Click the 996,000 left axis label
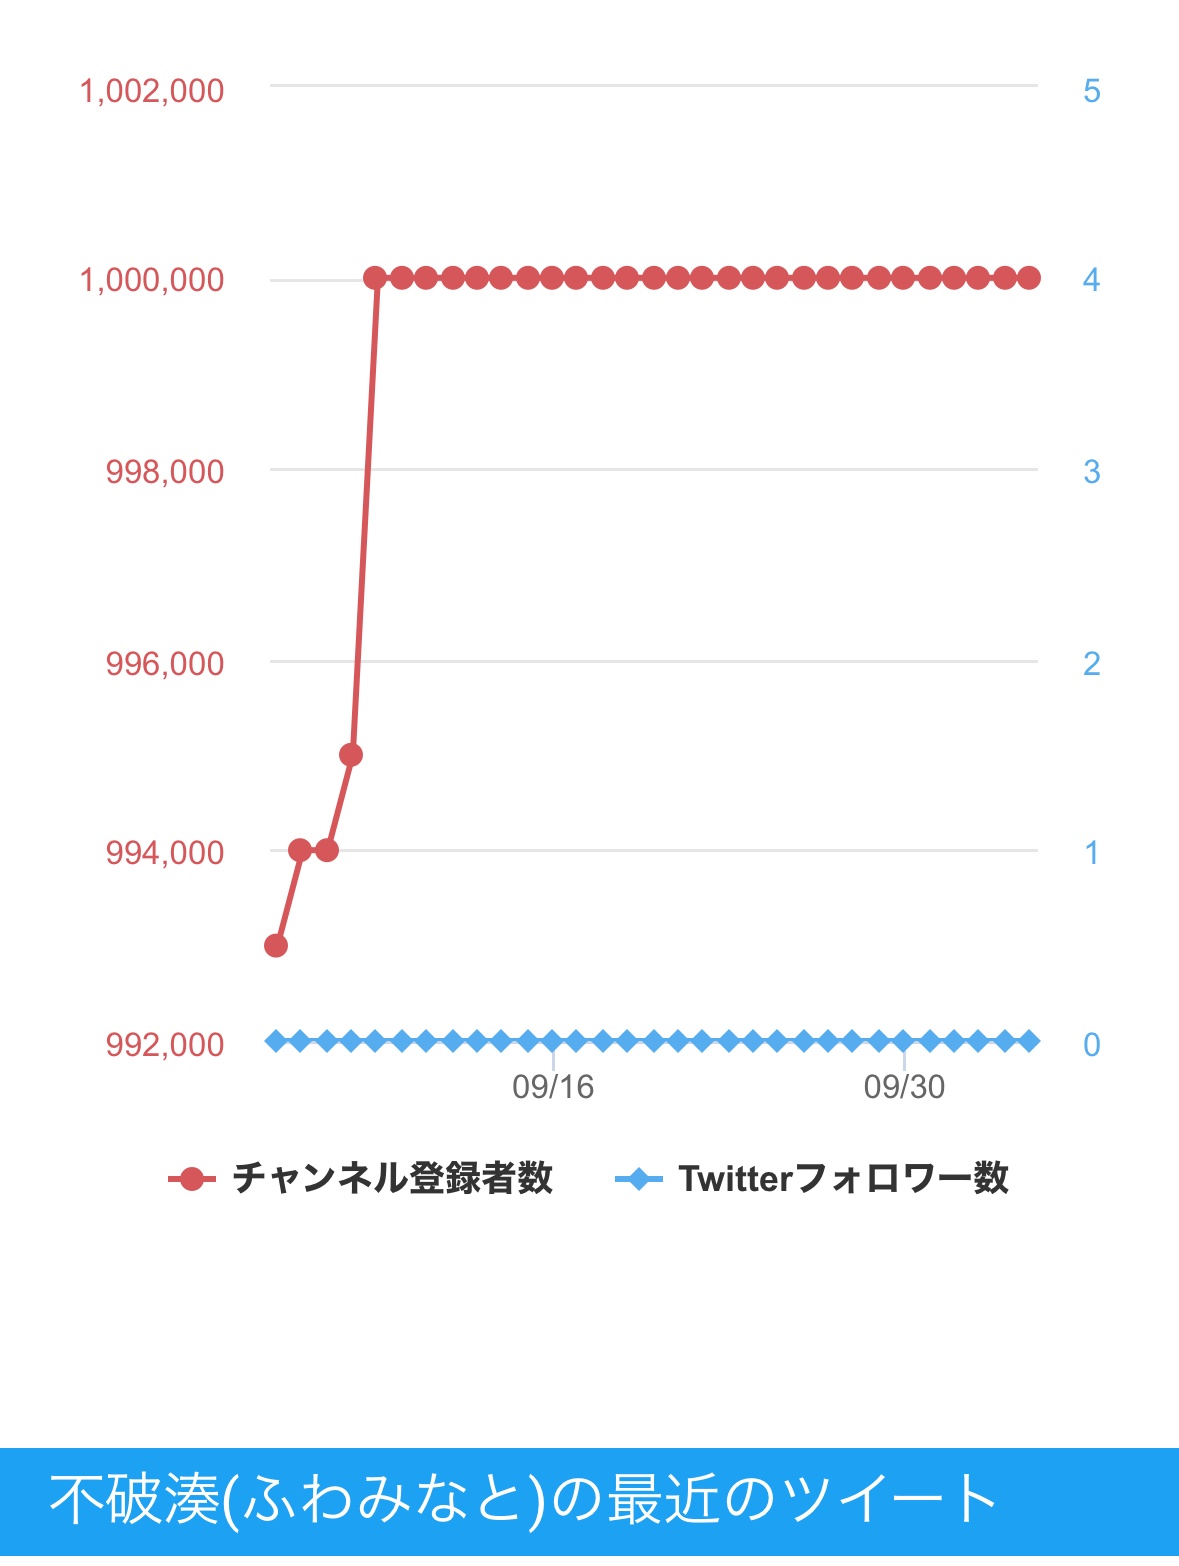The image size is (1179, 1566). [165, 663]
